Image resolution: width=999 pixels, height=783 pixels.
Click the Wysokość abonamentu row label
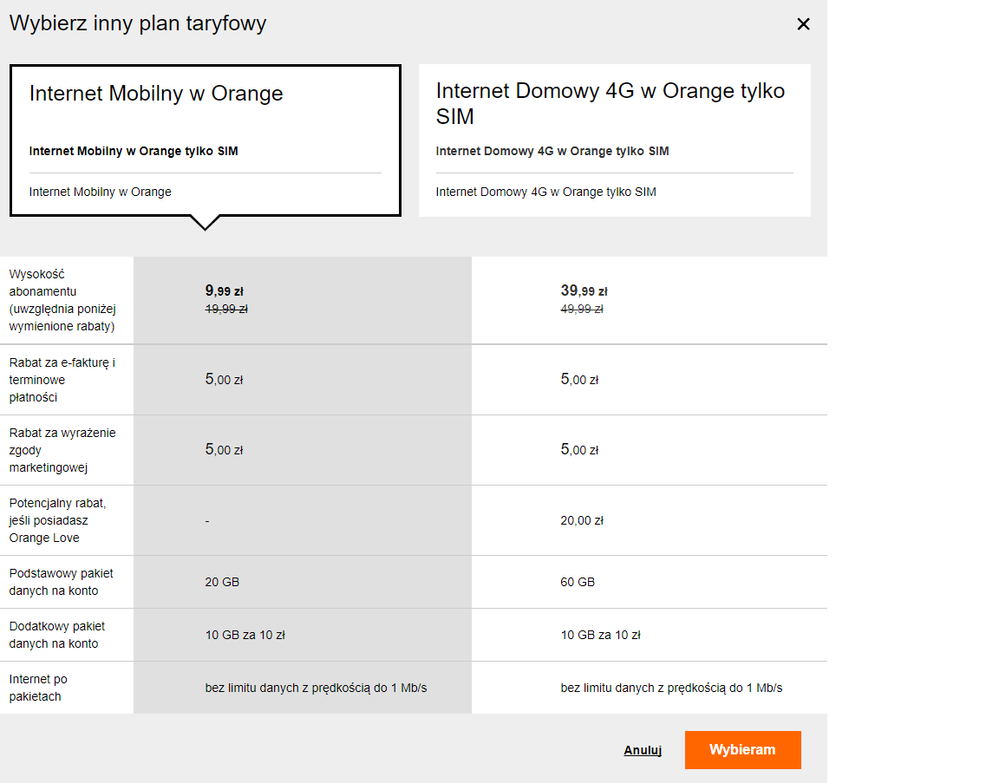click(x=62, y=300)
